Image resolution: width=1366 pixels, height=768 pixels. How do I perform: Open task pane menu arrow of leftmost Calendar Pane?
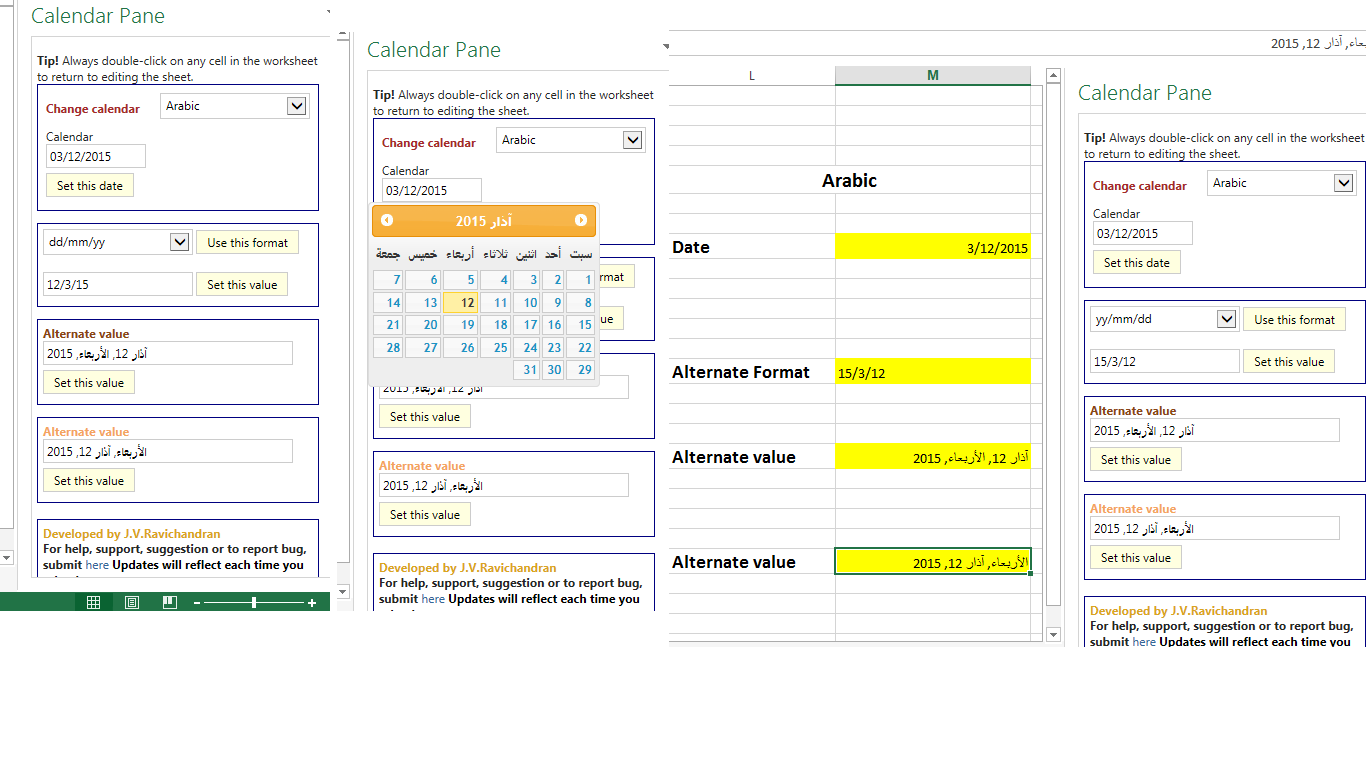(329, 12)
